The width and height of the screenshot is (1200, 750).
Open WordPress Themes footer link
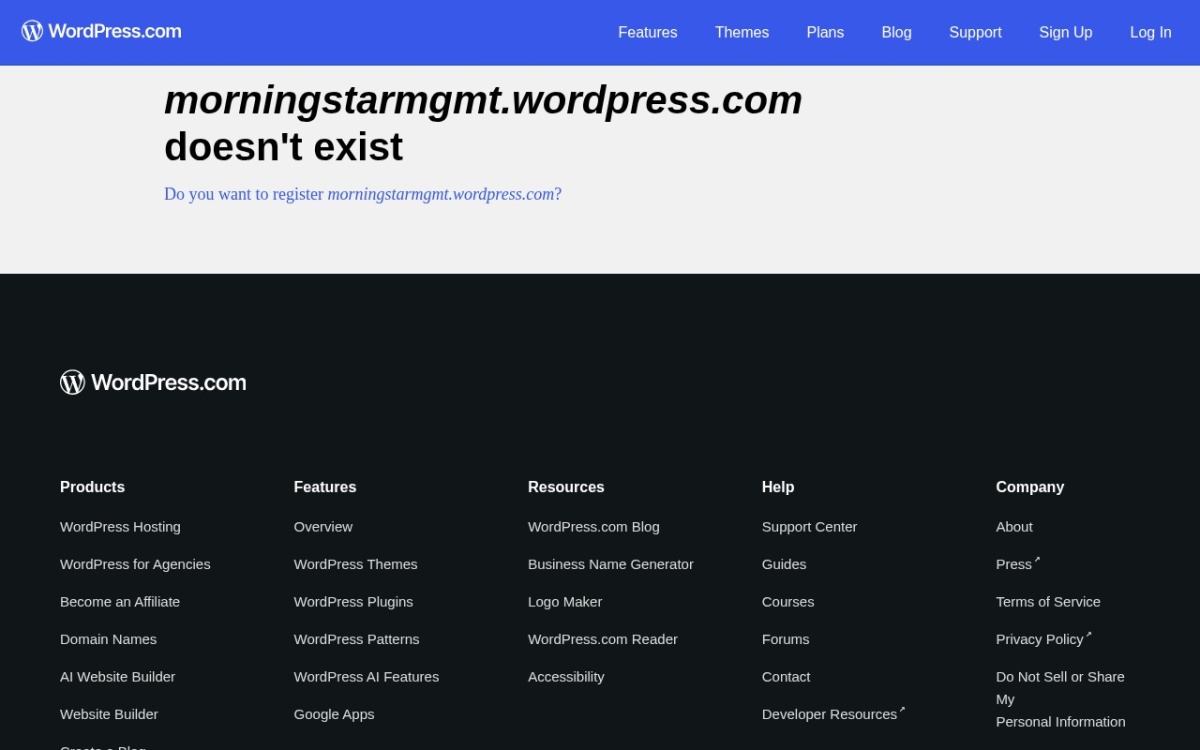355,564
